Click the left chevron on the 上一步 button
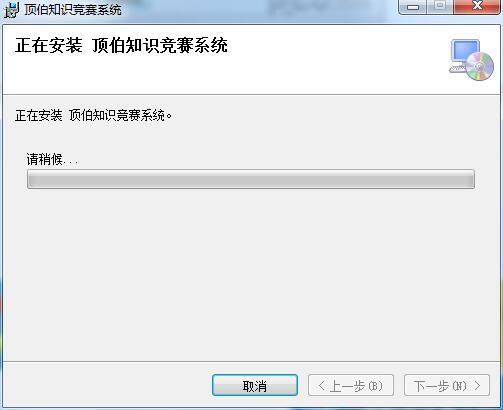 pos(321,386)
